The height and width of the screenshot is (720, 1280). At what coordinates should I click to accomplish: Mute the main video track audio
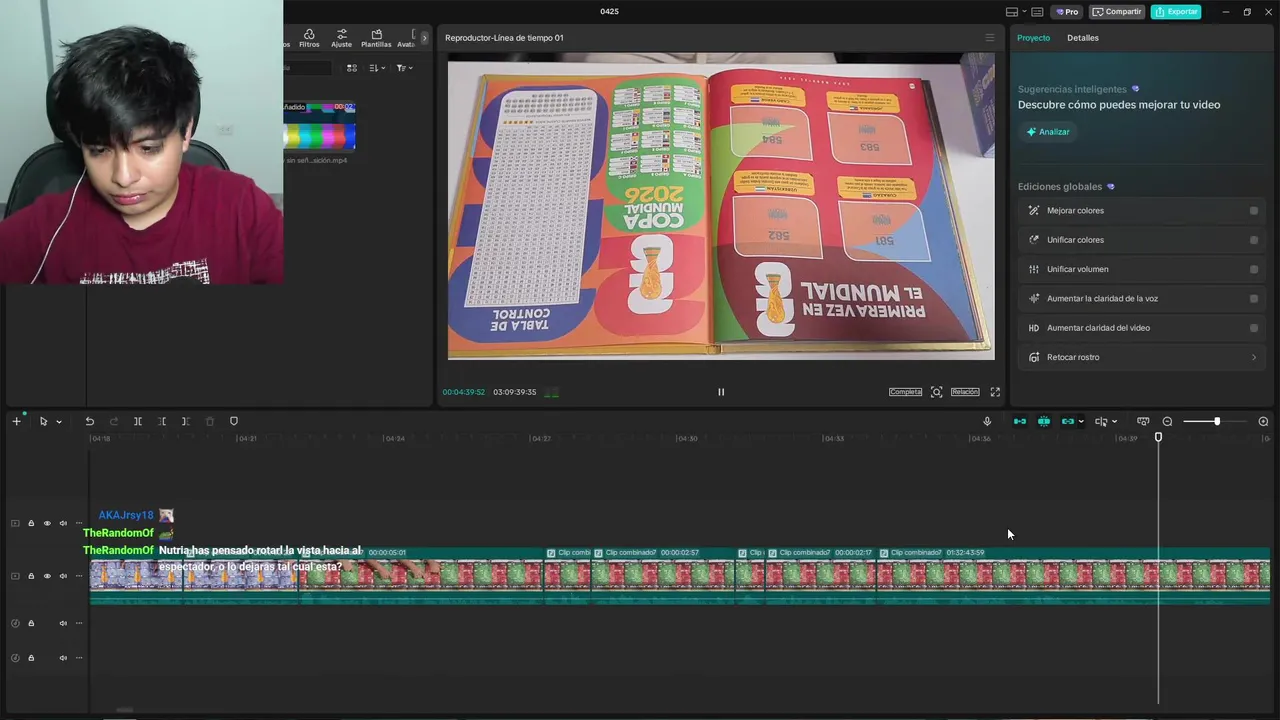click(x=63, y=576)
